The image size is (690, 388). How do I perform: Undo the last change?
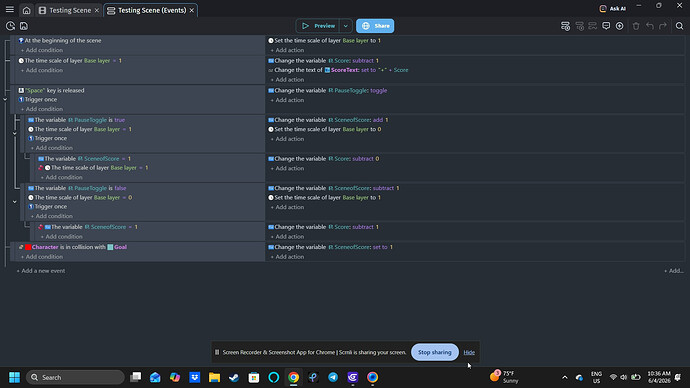pyautogui.click(x=650, y=26)
